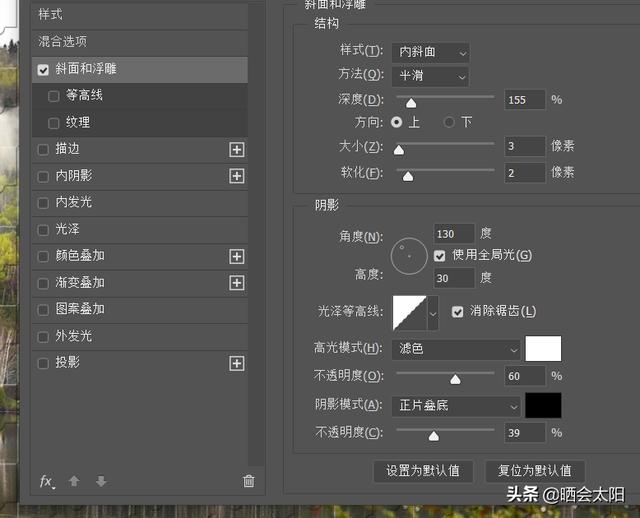Select direction 上 radio button
Image resolution: width=640 pixels, height=518 pixels.
(x=396, y=122)
